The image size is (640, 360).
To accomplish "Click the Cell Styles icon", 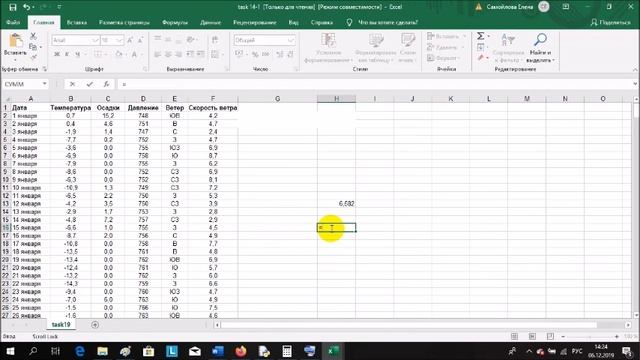I will (x=407, y=40).
